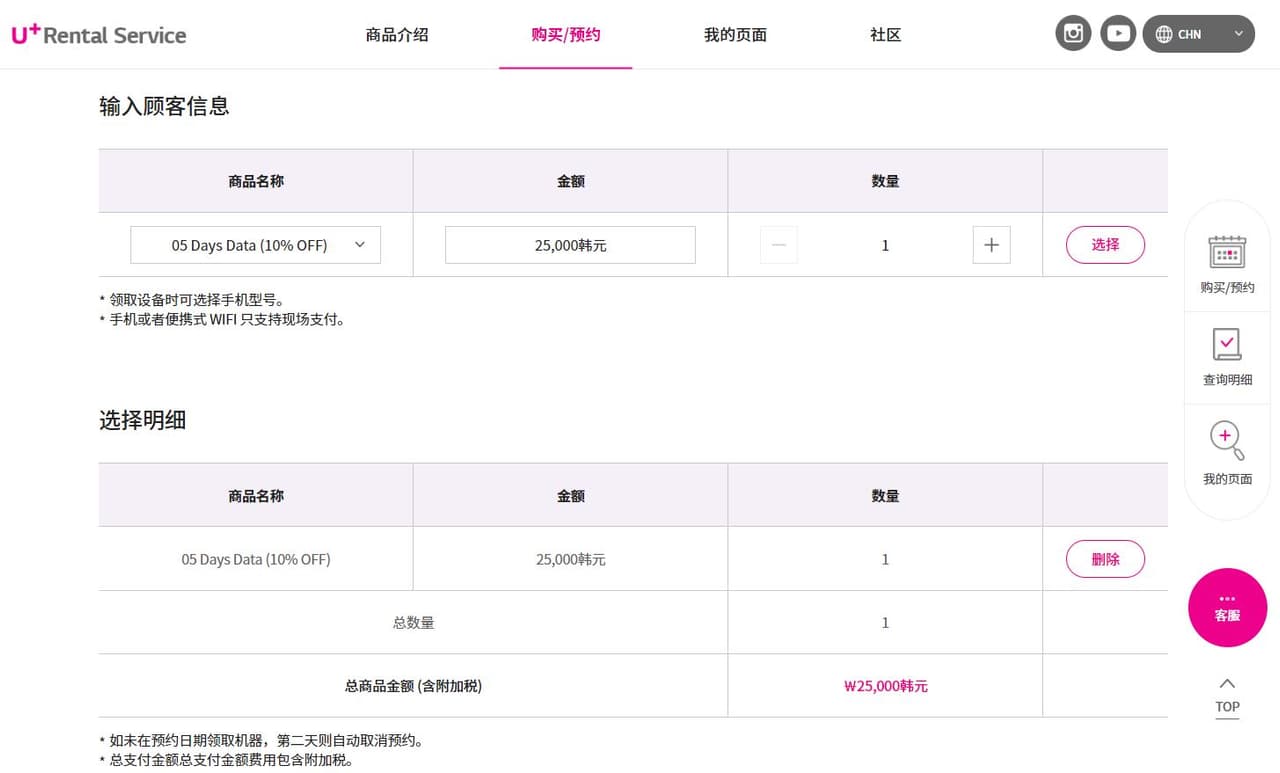Expand the 05 Days Data product dropdown
Image resolution: width=1280 pixels, height=773 pixels.
click(256, 245)
